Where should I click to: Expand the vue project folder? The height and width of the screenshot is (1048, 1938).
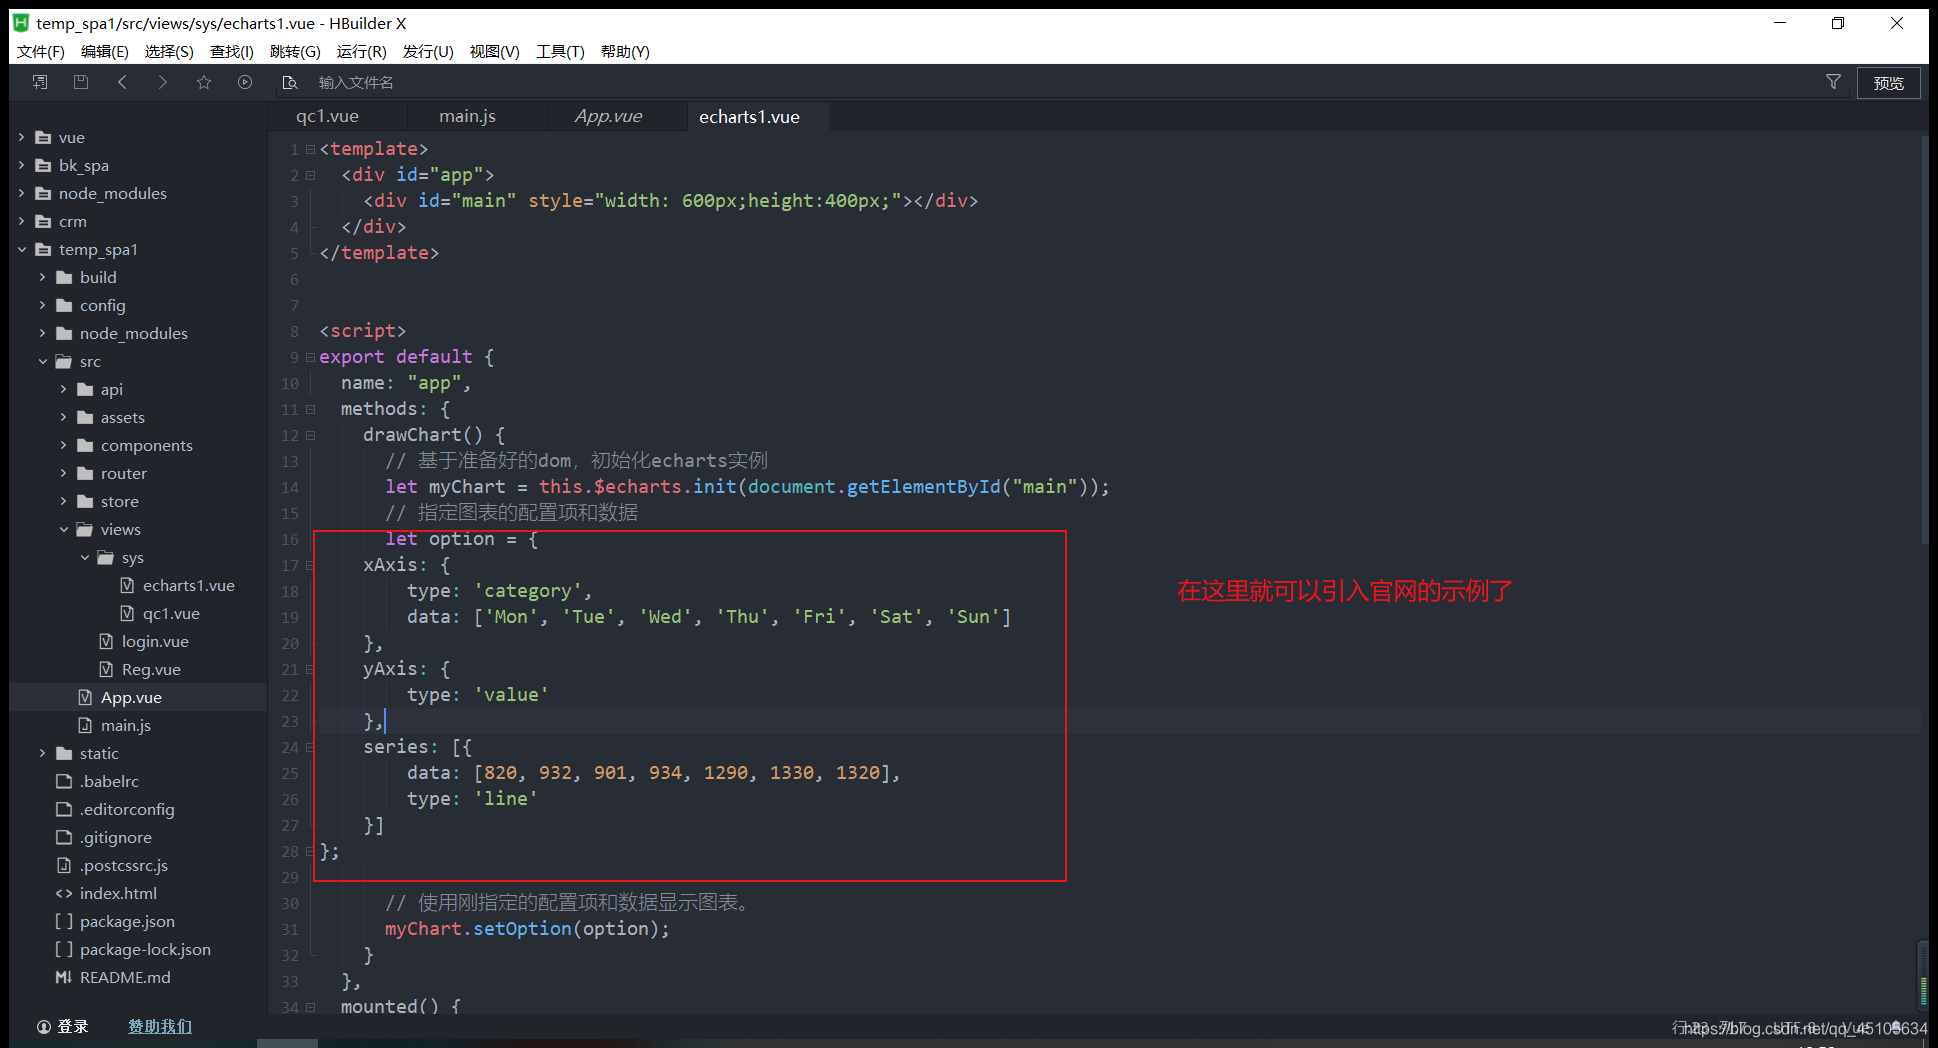(21, 137)
